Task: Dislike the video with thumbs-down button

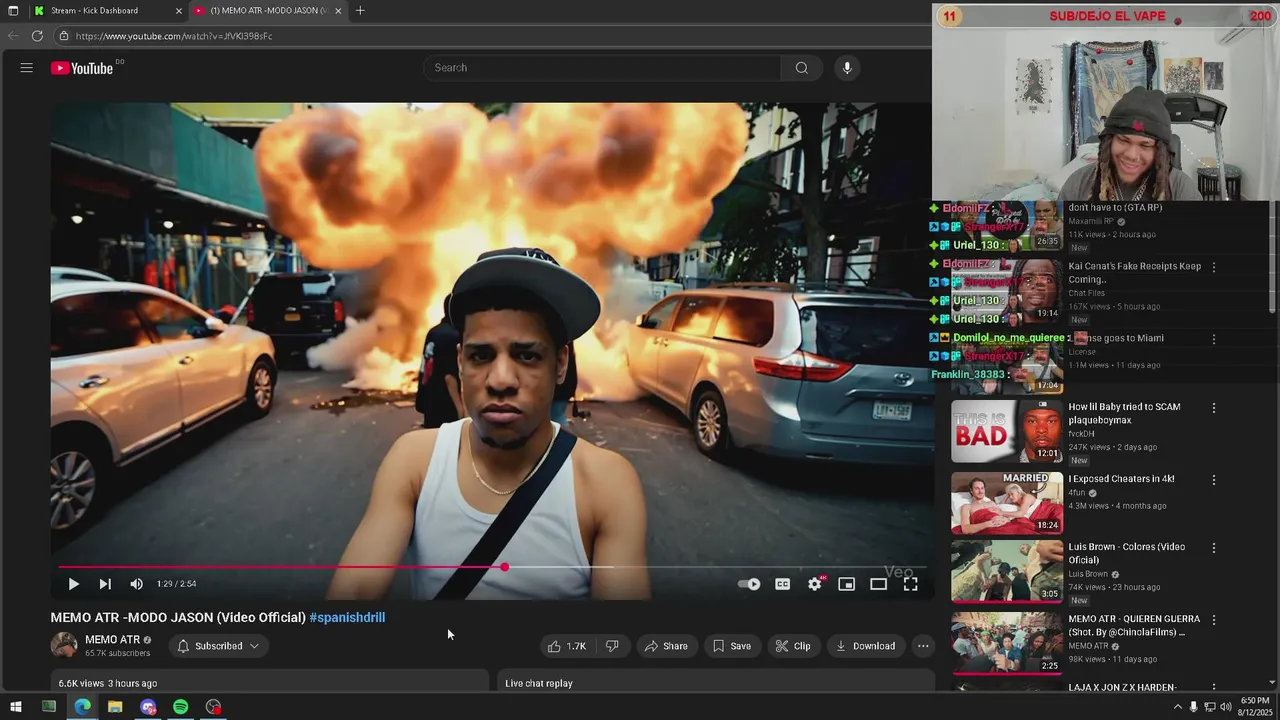Action: 612,646
